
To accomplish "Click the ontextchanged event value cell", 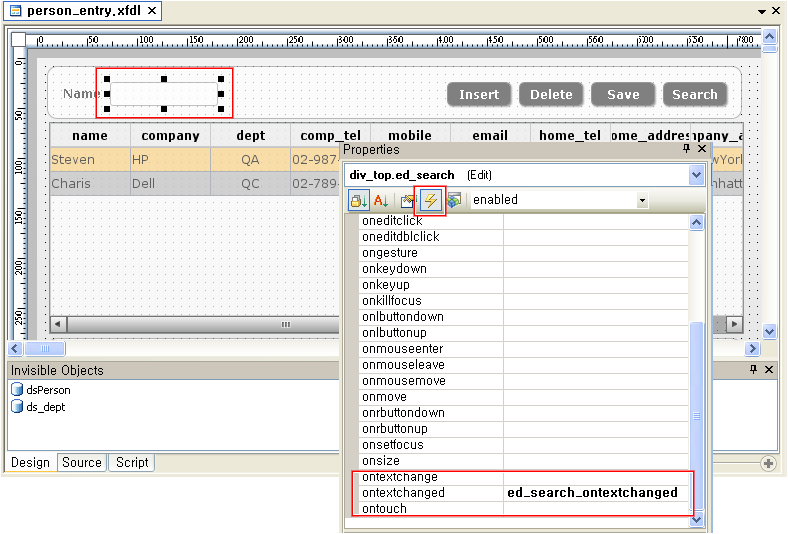I will coord(595,493).
